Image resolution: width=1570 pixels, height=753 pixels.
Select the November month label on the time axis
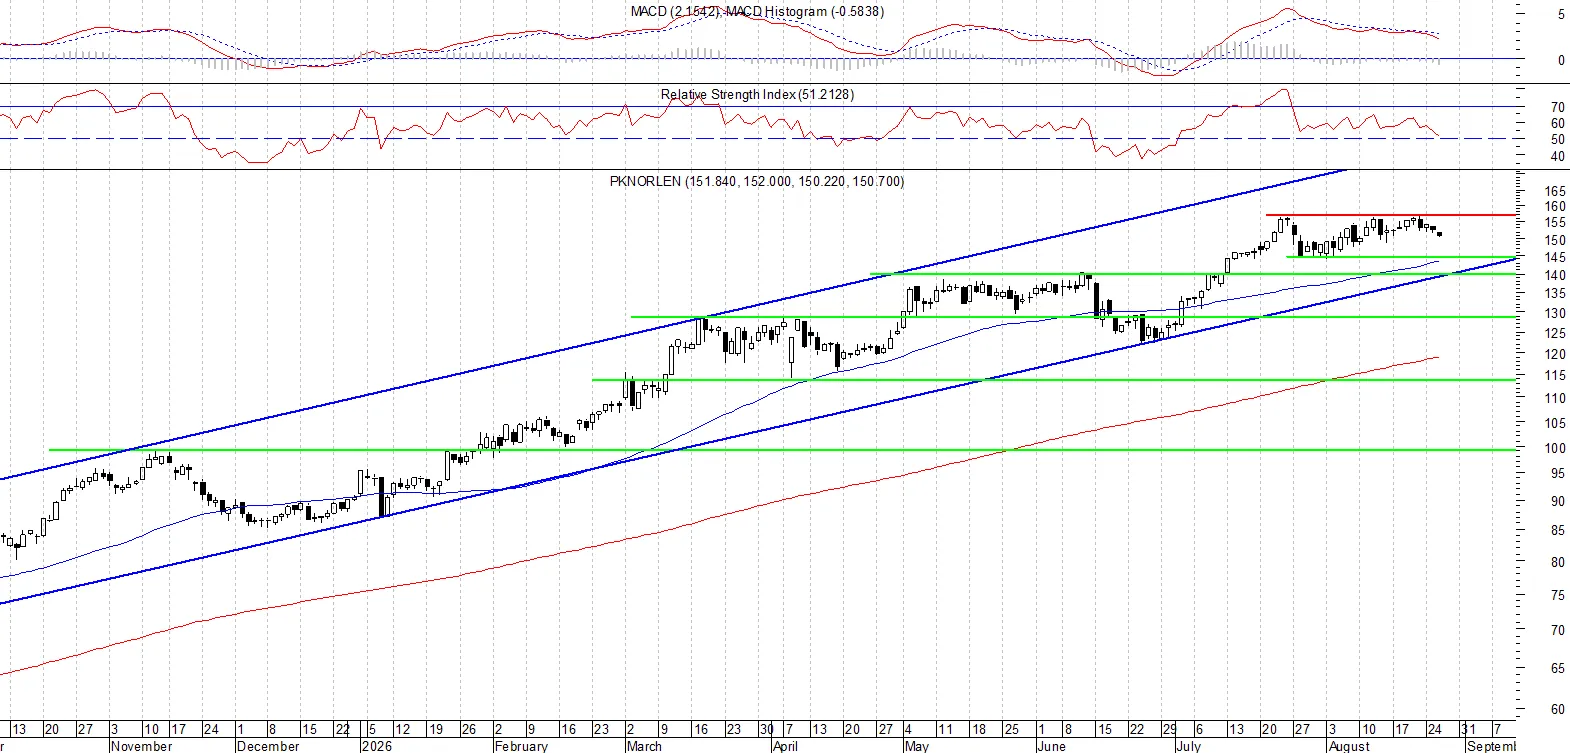click(141, 746)
